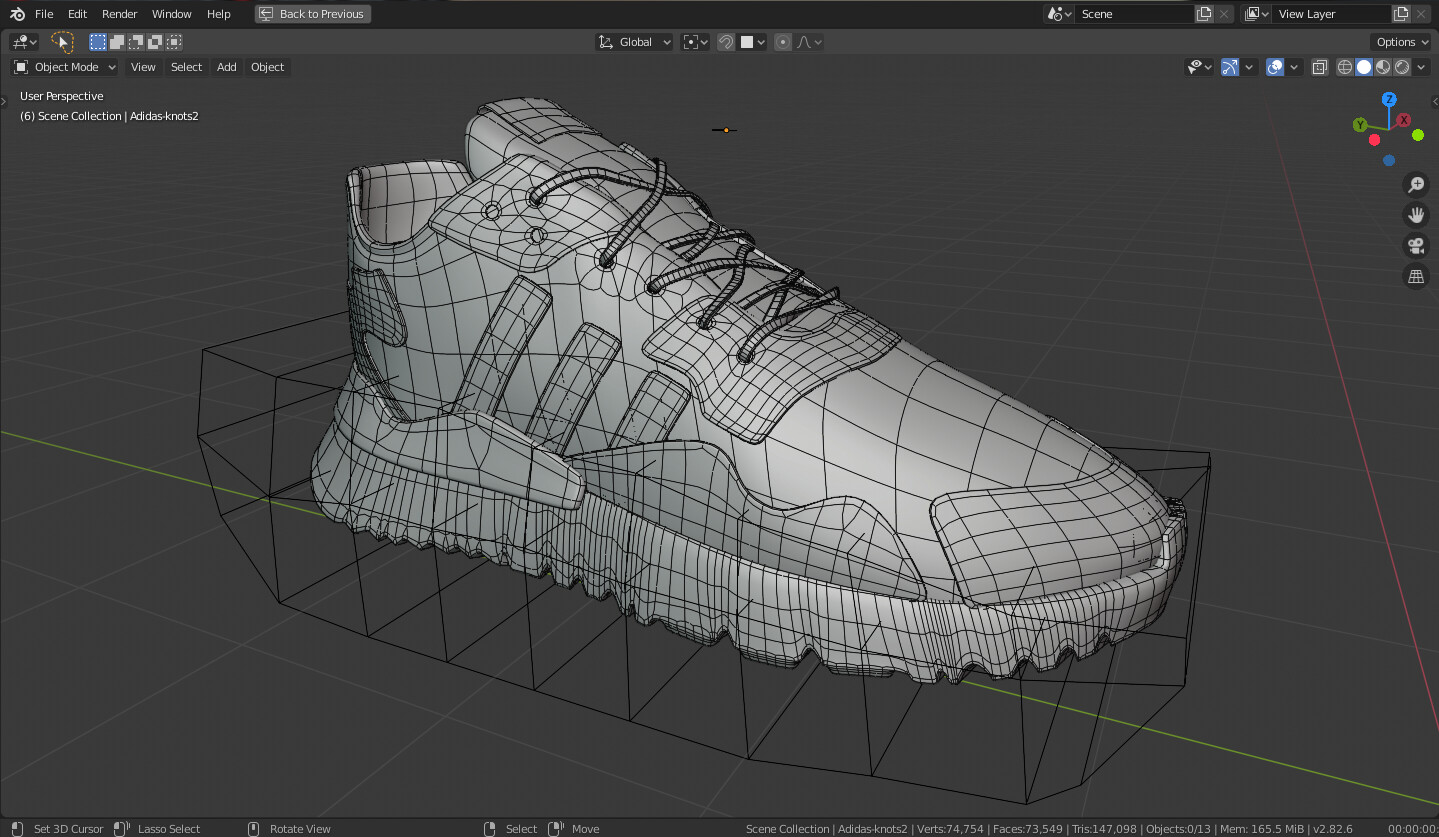Open the Render menu
1439x837 pixels.
120,14
